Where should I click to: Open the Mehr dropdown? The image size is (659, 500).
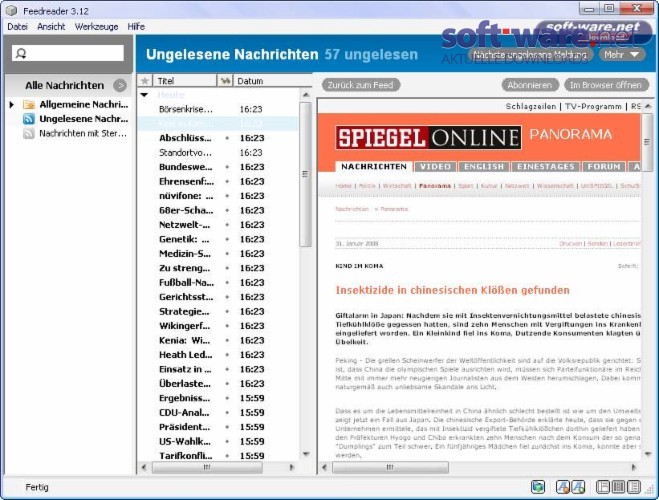pyautogui.click(x=622, y=55)
